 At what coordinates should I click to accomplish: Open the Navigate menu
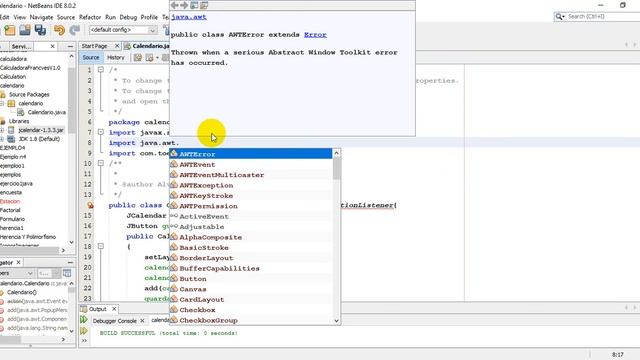coord(41,17)
